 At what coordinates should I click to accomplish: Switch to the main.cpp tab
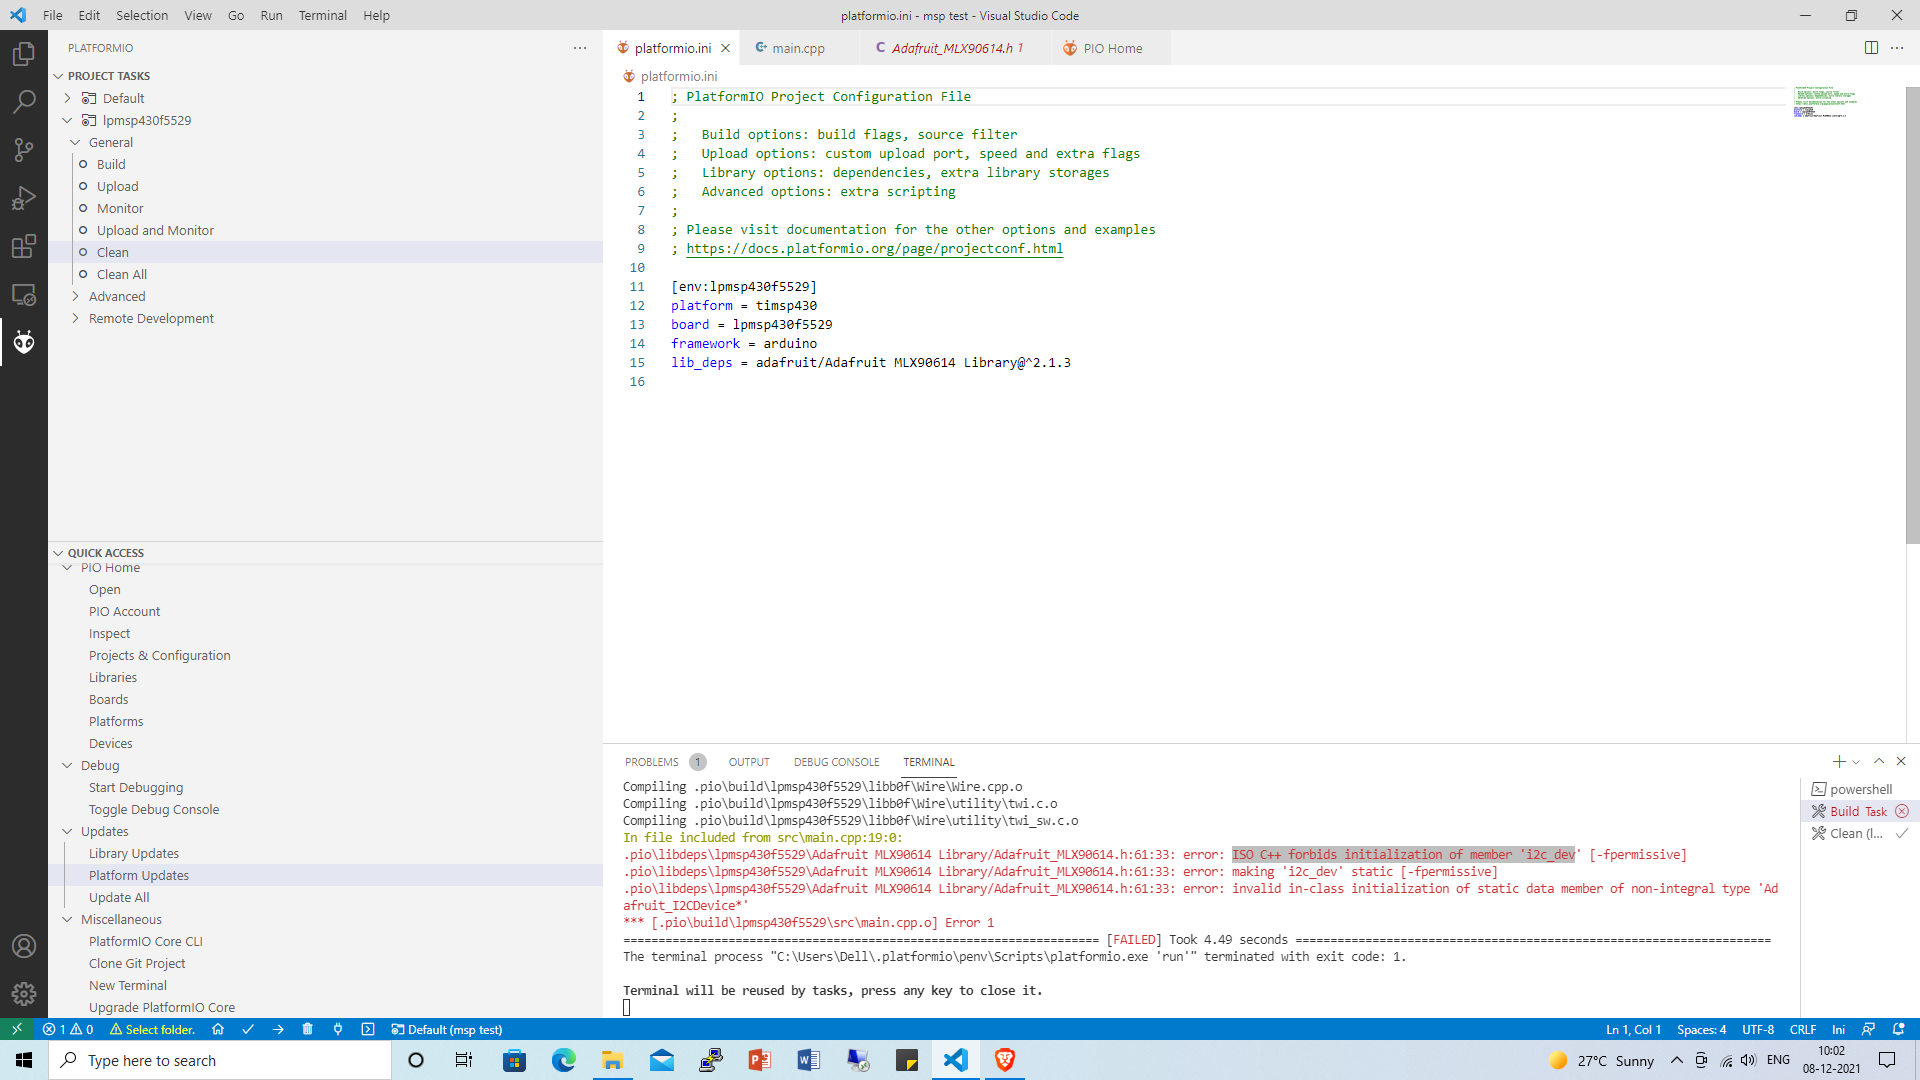click(x=797, y=48)
